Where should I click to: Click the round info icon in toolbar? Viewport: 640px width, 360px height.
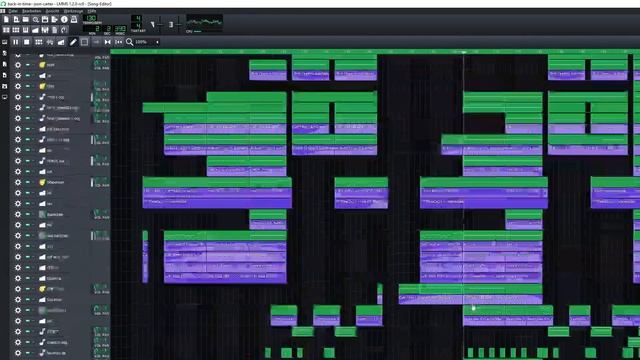point(64,19)
